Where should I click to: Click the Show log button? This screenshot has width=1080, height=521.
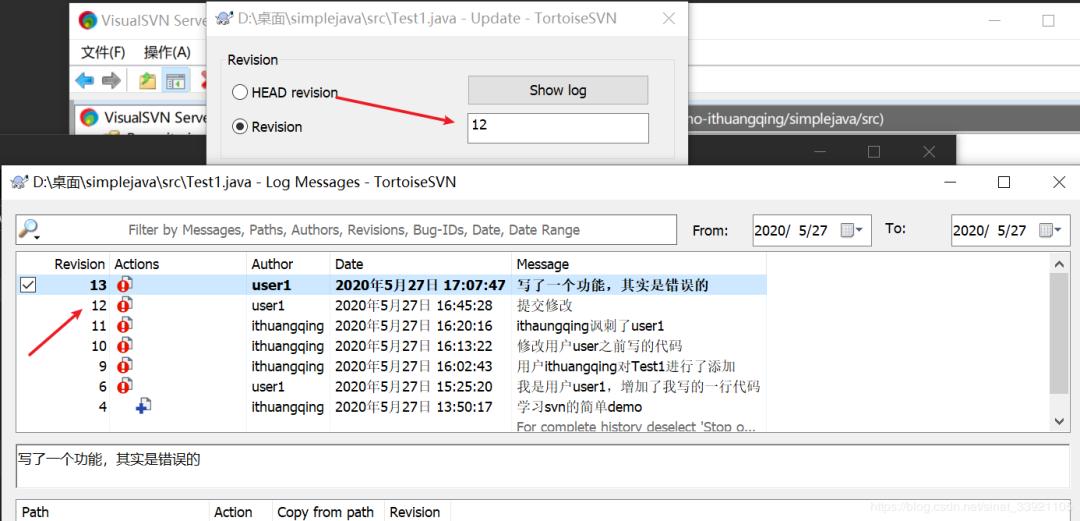click(x=558, y=90)
